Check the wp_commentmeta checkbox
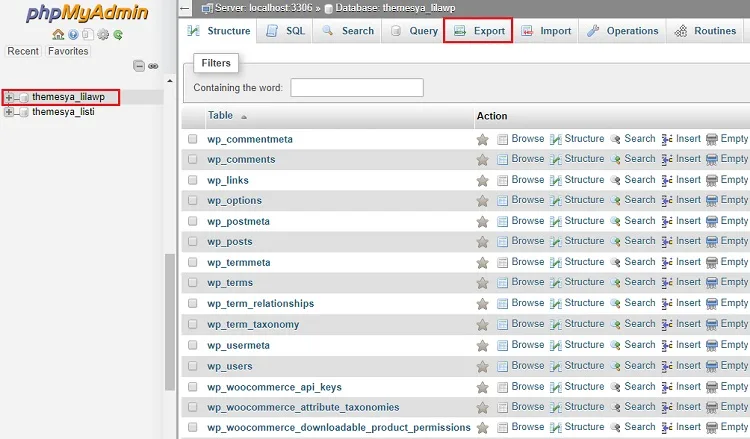Image resolution: width=750 pixels, height=439 pixels. point(193,139)
